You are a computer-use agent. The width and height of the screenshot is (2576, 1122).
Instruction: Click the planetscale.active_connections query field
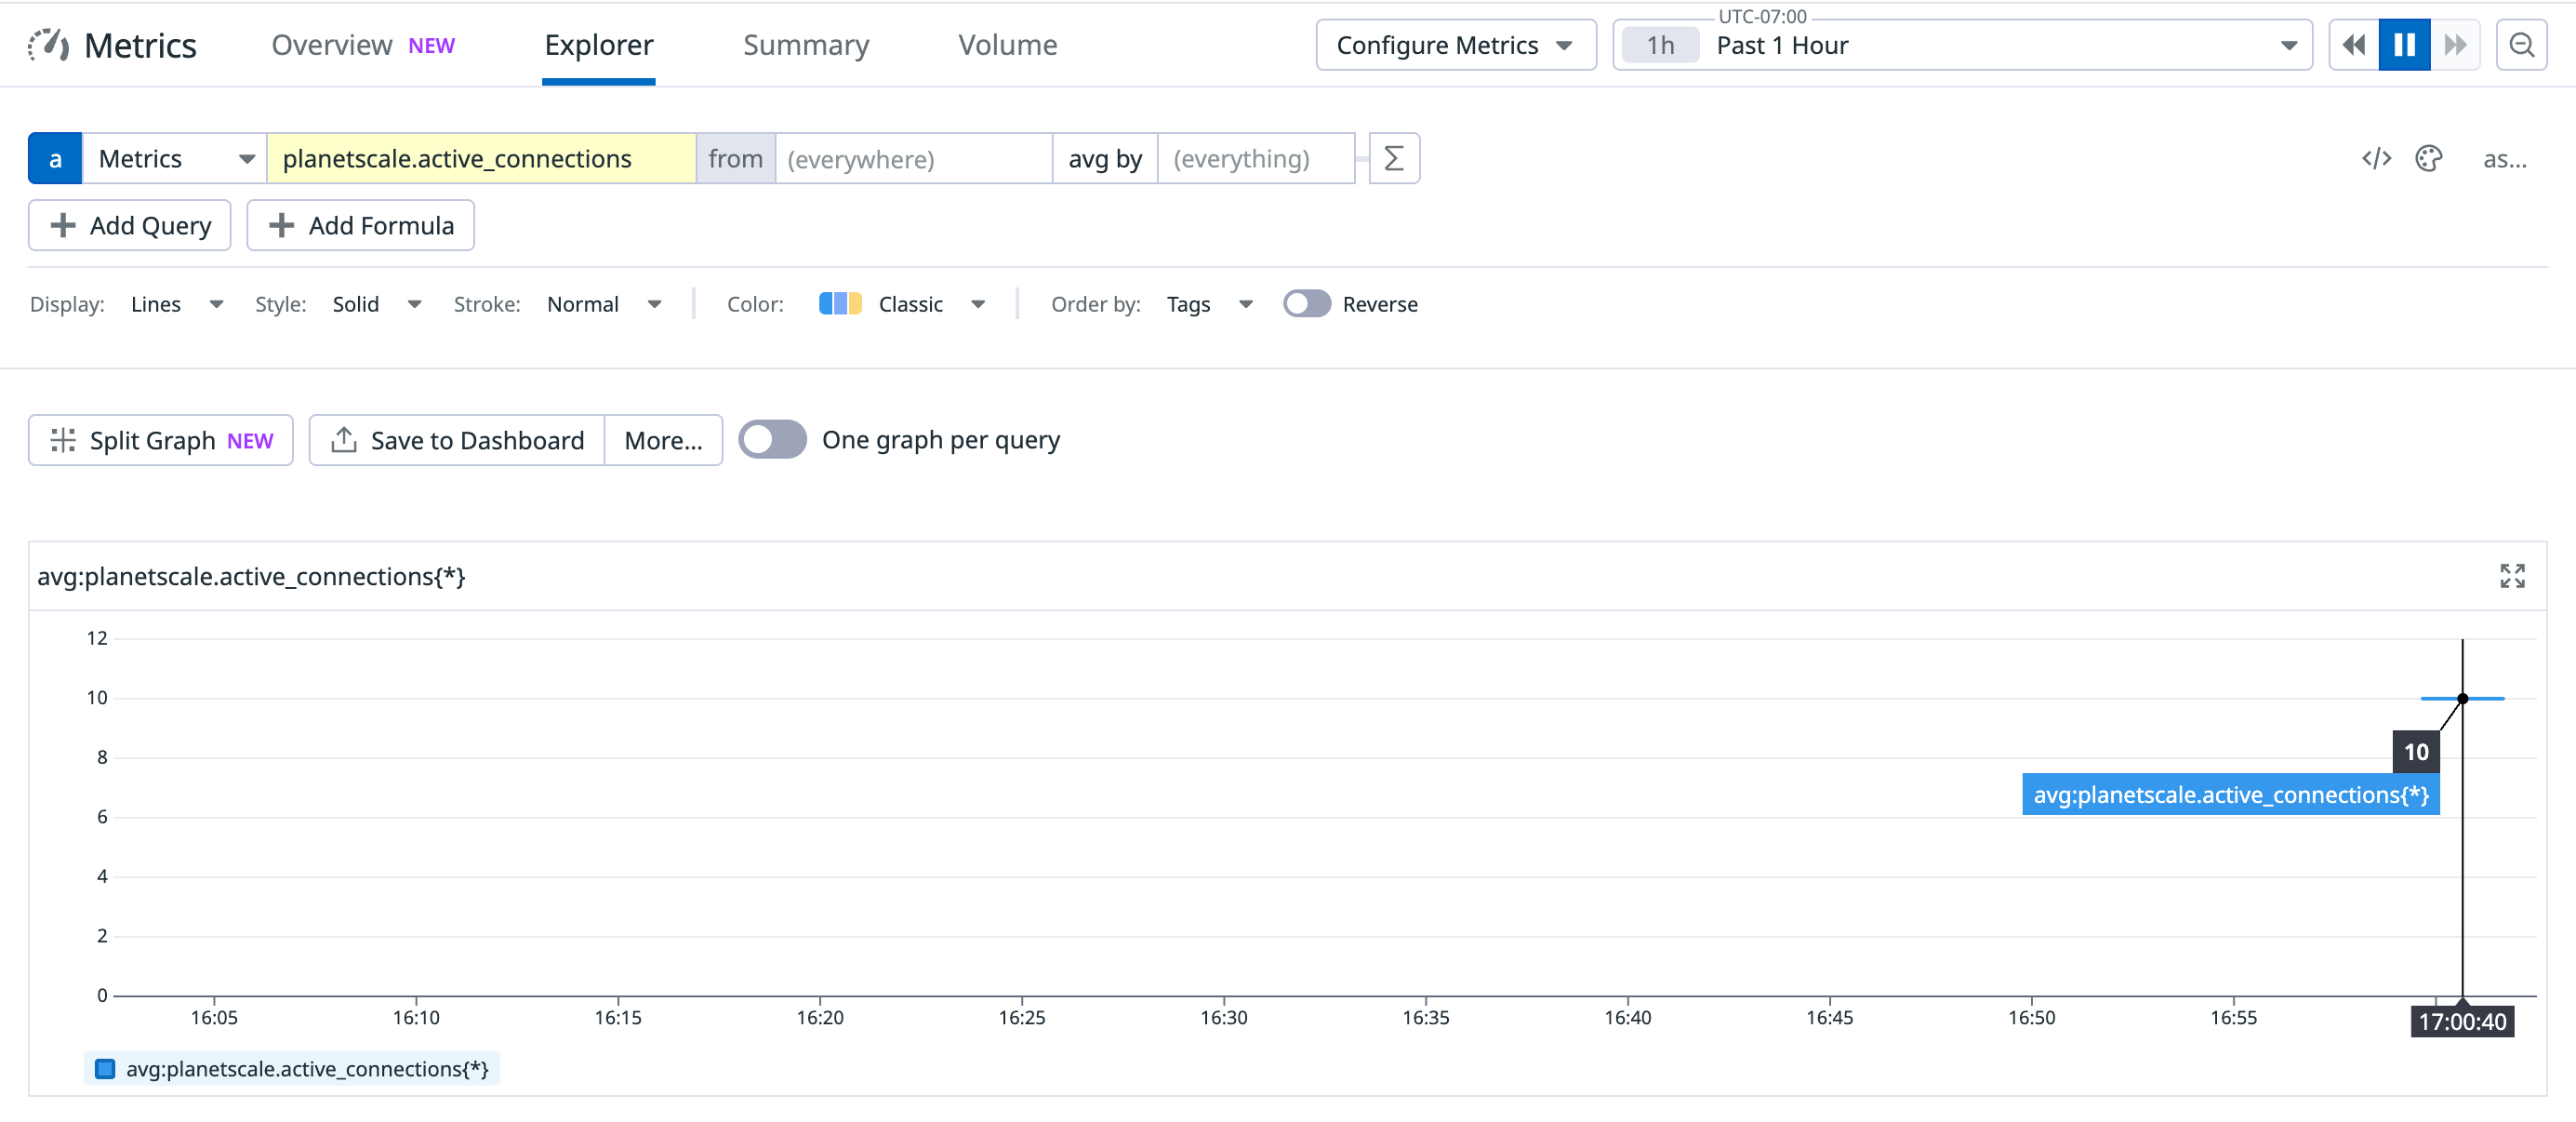[482, 158]
